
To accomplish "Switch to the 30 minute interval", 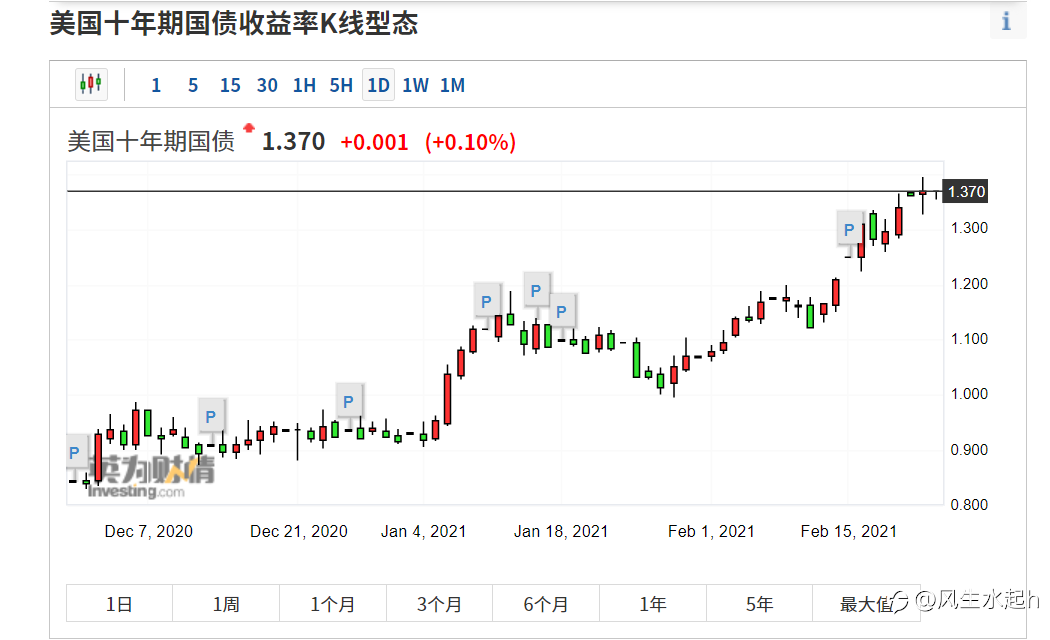I will pos(267,85).
